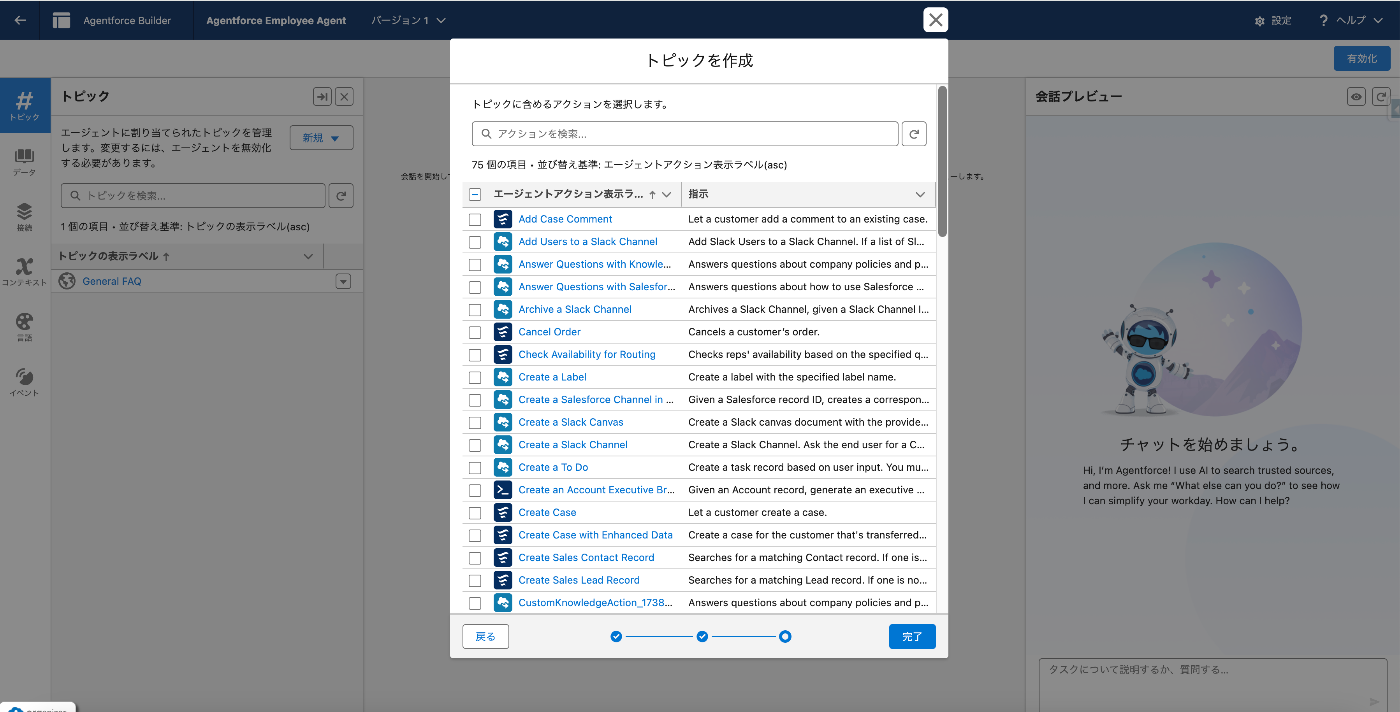Click the chat message input box
This screenshot has width=1400, height=712.
1213,685
